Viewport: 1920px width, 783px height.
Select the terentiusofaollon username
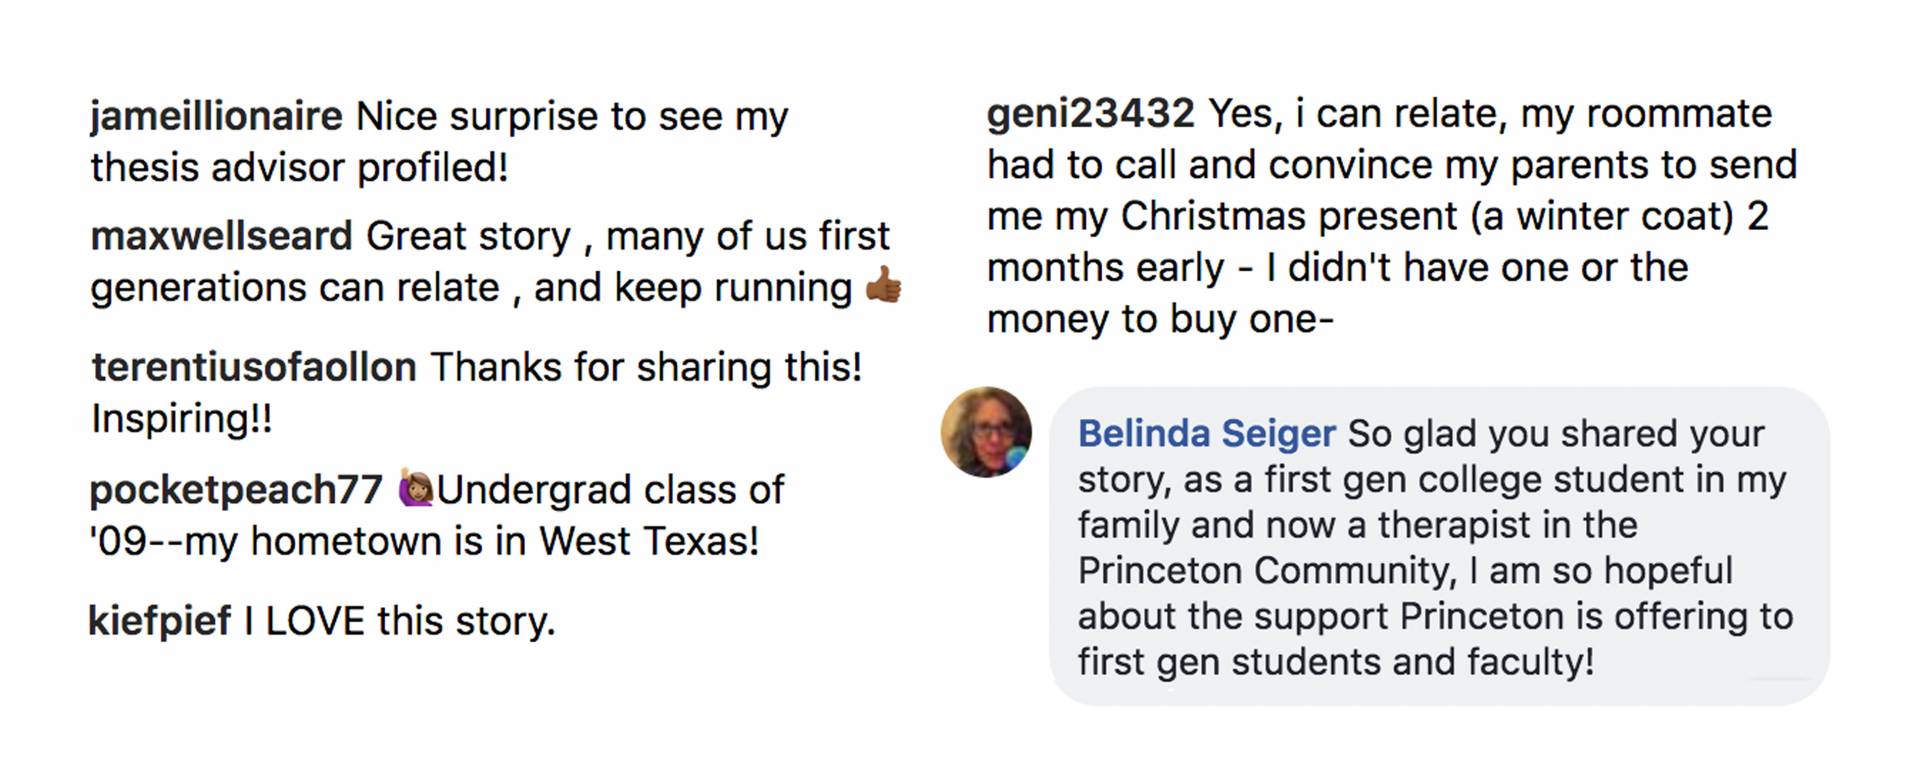(254, 367)
